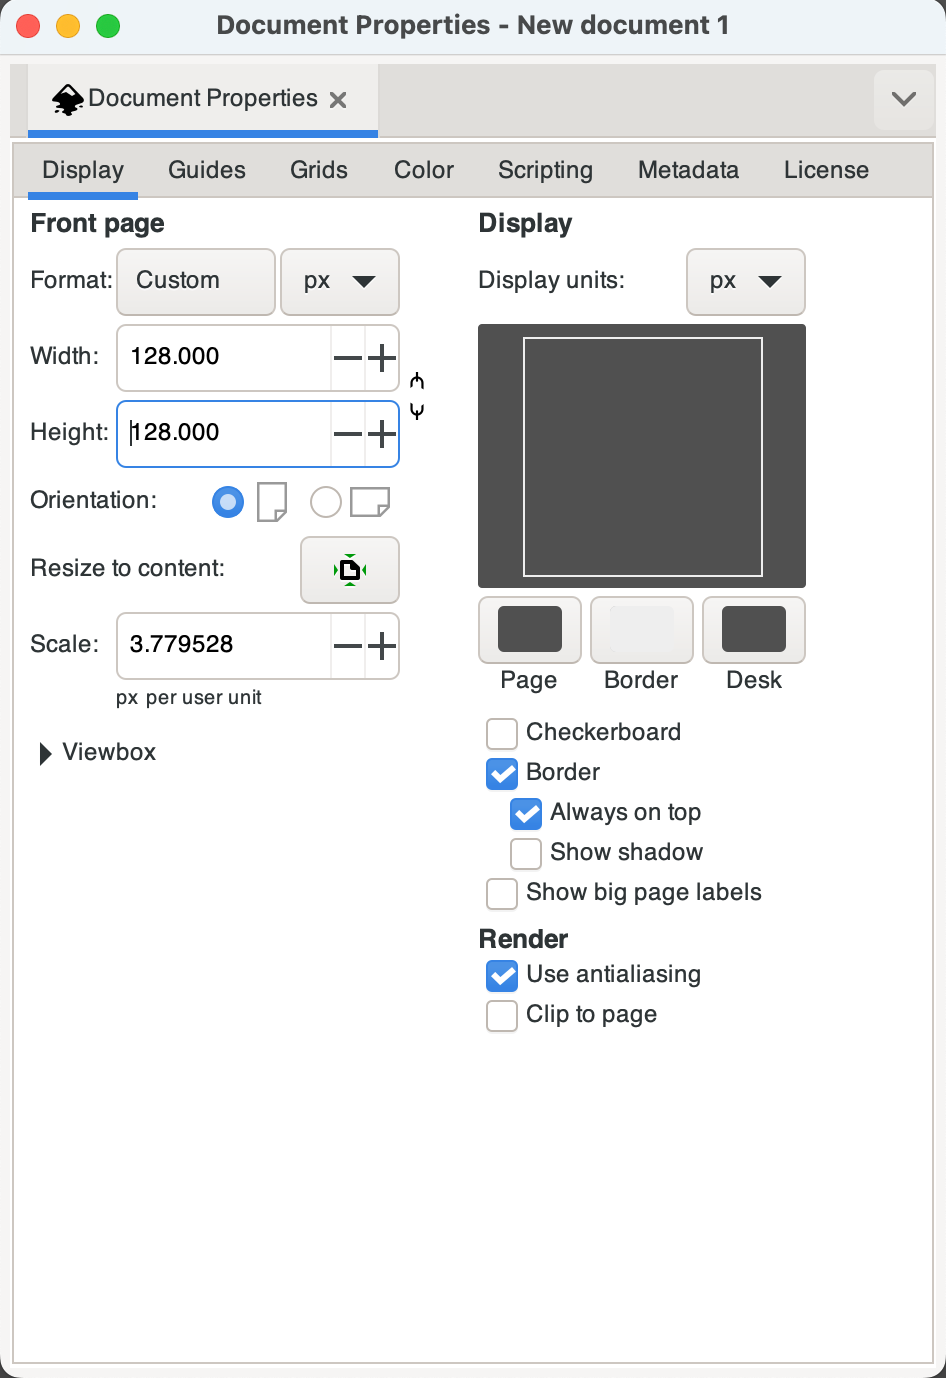The width and height of the screenshot is (946, 1378).
Task: Click the width-height linking chain icon
Action: 416,395
